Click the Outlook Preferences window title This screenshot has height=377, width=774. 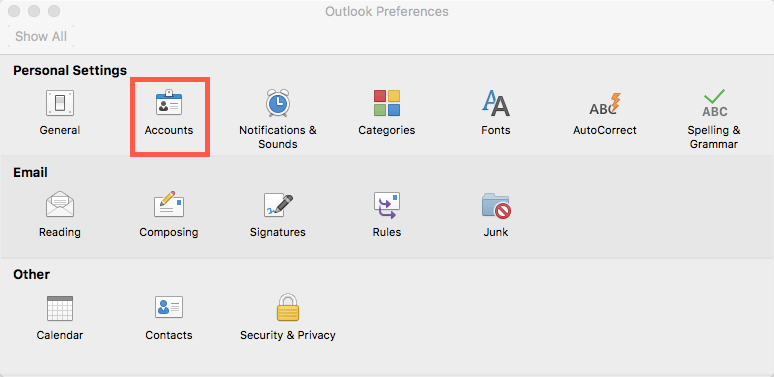[x=387, y=11]
